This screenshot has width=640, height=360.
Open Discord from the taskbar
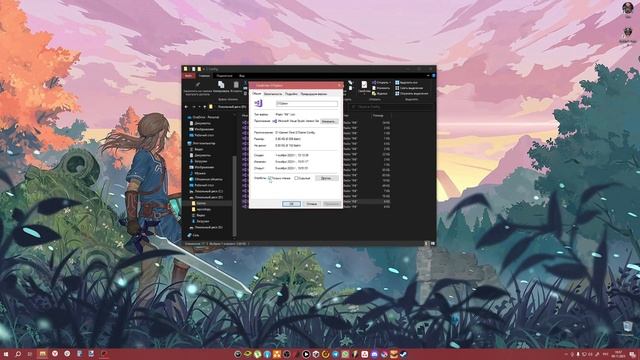(x=374, y=354)
